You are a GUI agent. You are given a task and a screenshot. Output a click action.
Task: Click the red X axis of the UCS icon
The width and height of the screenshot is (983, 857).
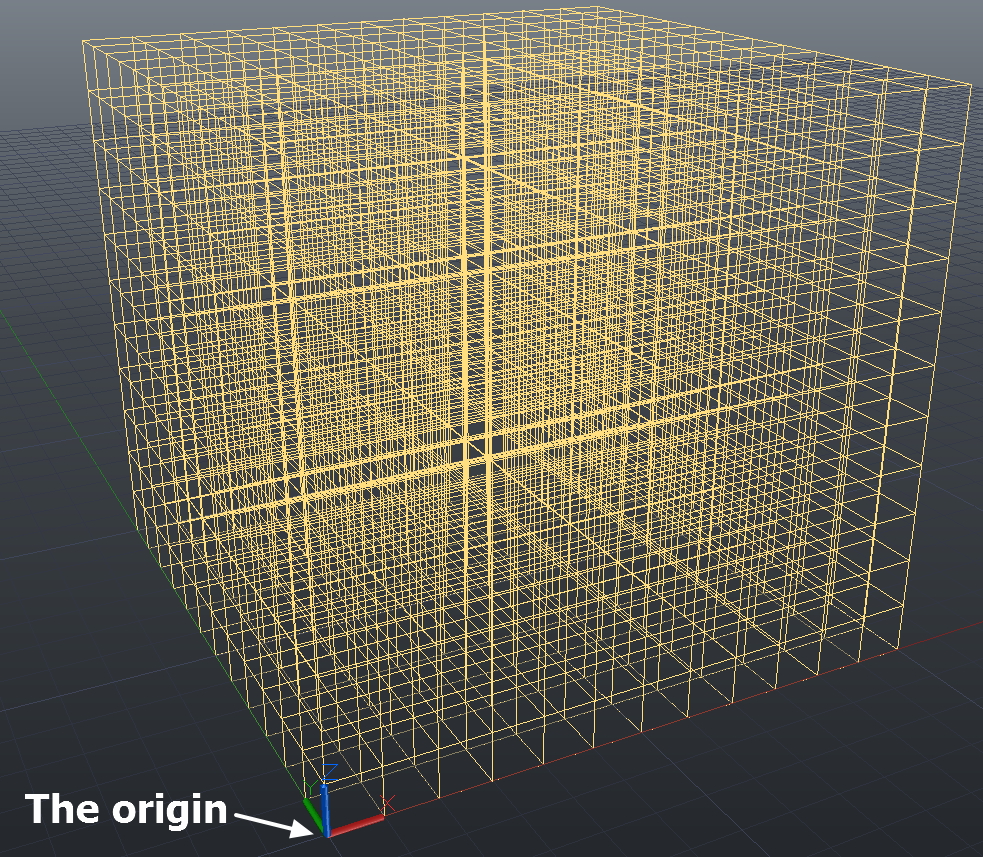click(x=355, y=826)
